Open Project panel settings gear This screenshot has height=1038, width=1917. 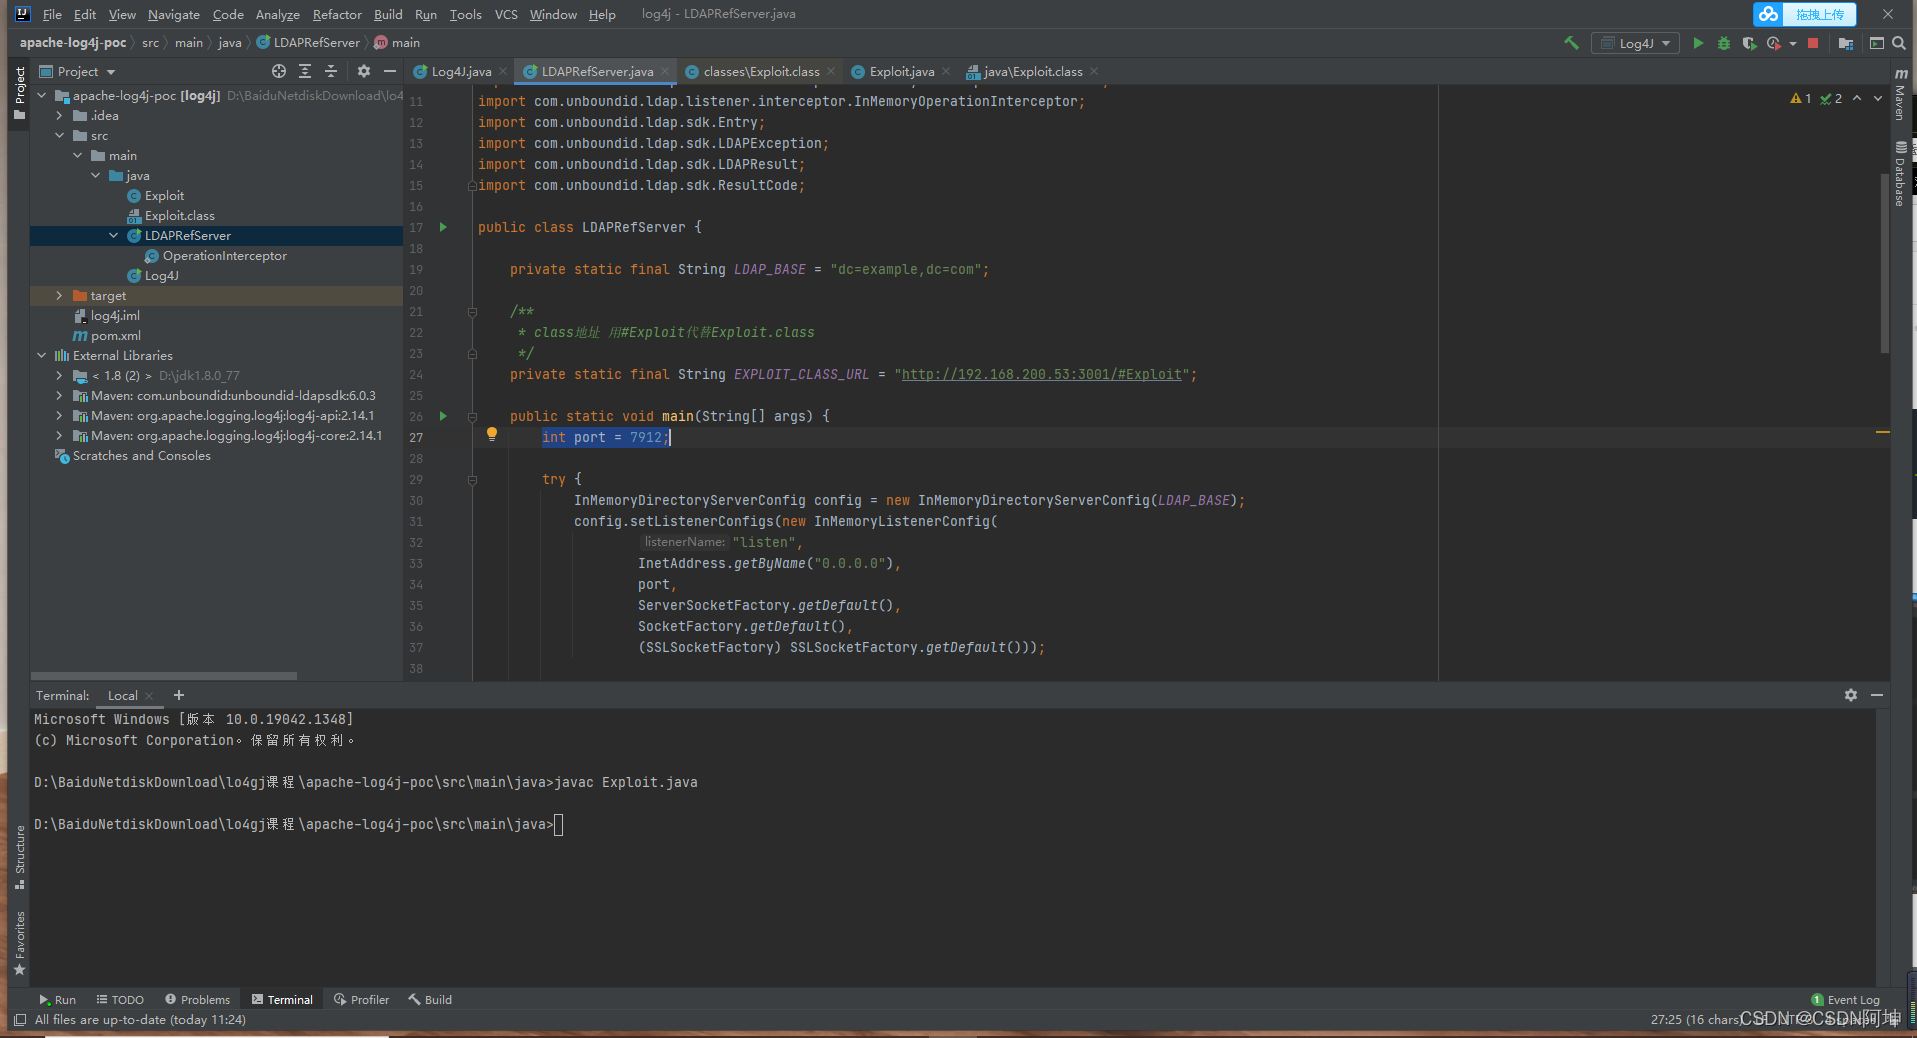364,71
